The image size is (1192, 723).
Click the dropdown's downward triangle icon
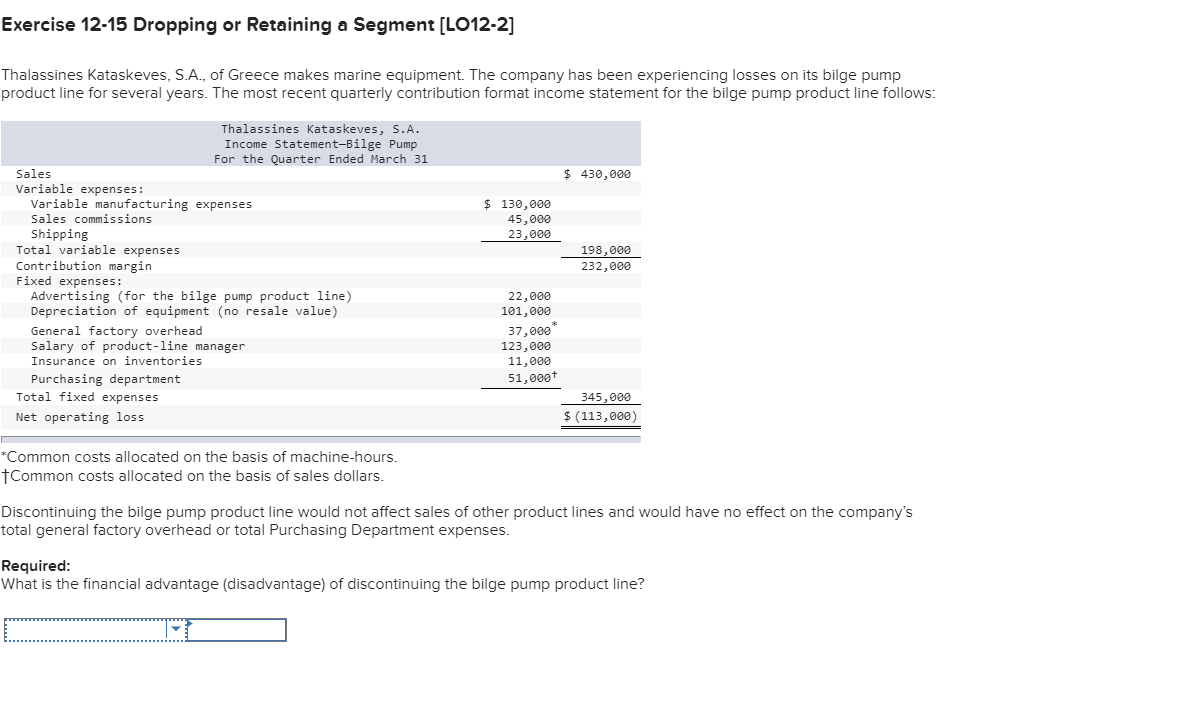pyautogui.click(x=177, y=628)
